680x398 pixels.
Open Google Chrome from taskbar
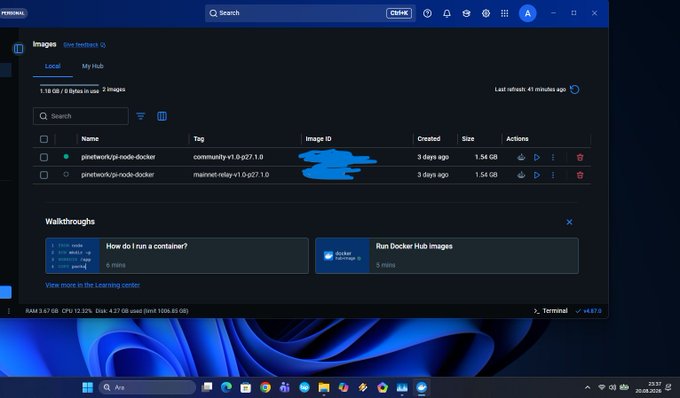[265, 387]
